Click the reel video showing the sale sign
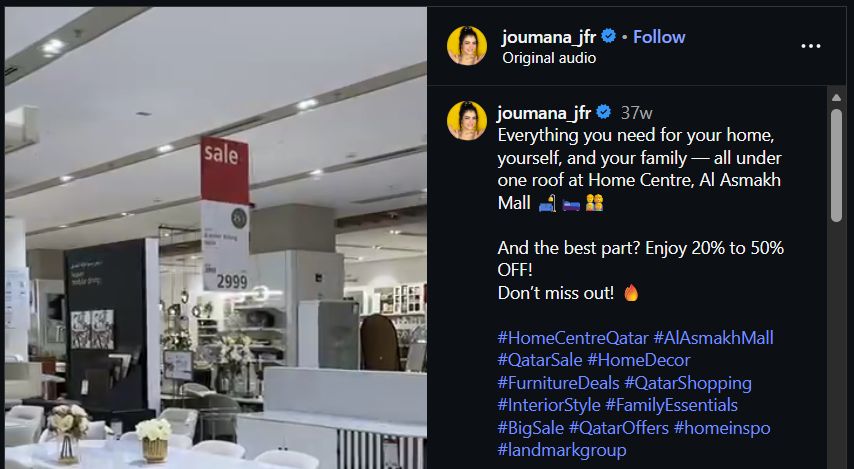This screenshot has width=854, height=469. (216, 237)
